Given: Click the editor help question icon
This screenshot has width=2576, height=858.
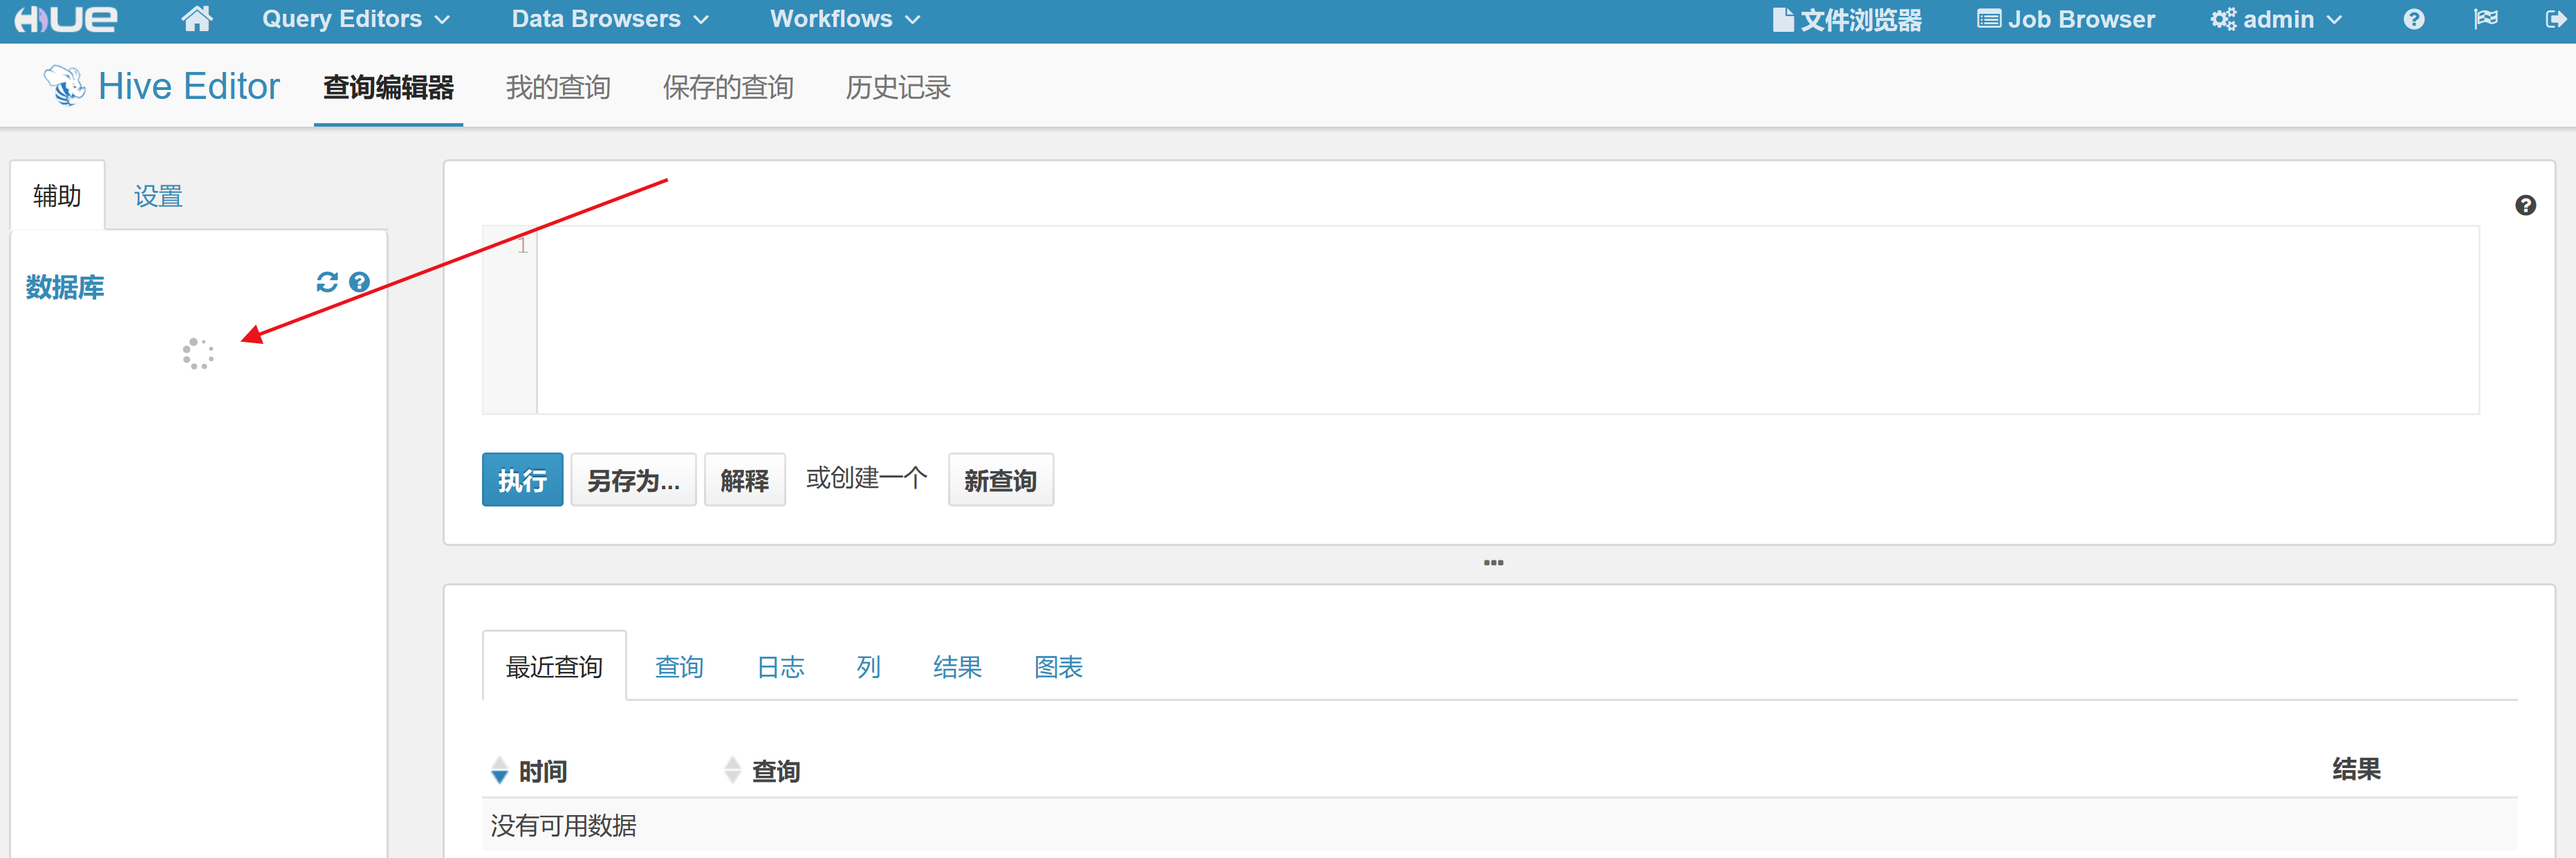Looking at the screenshot, I should click(2525, 205).
